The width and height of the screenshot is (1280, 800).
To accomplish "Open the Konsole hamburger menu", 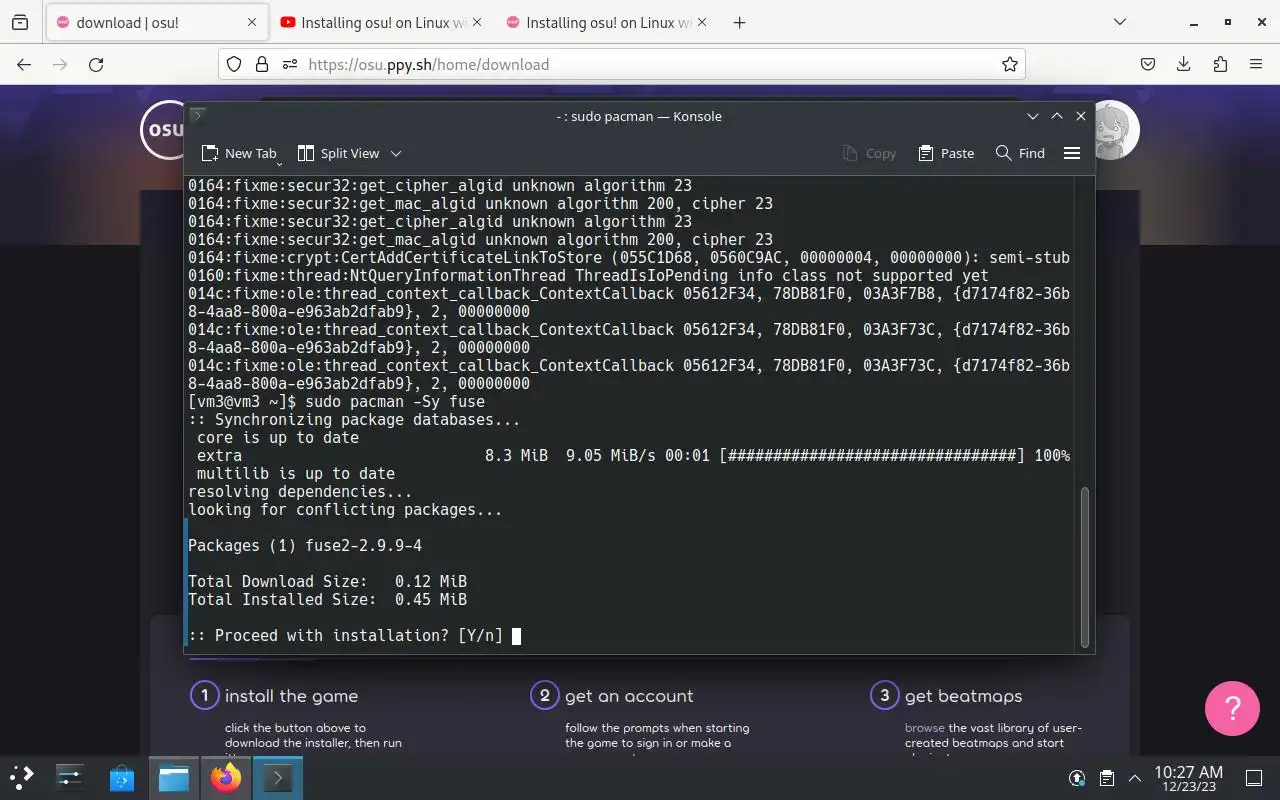I will coord(1072,153).
